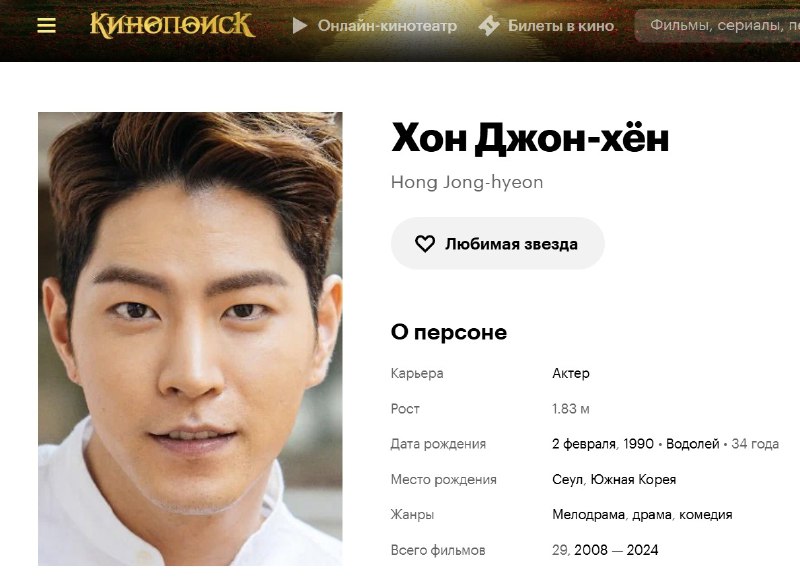Open the hamburger navigation menu
The image size is (800, 585).
(x=46, y=25)
